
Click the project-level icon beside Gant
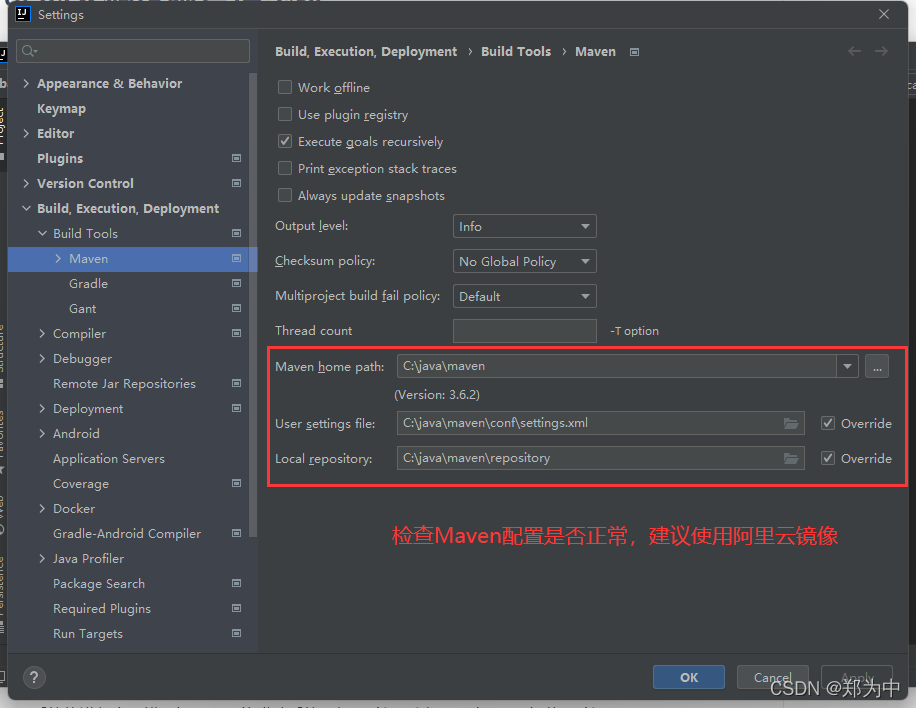237,308
